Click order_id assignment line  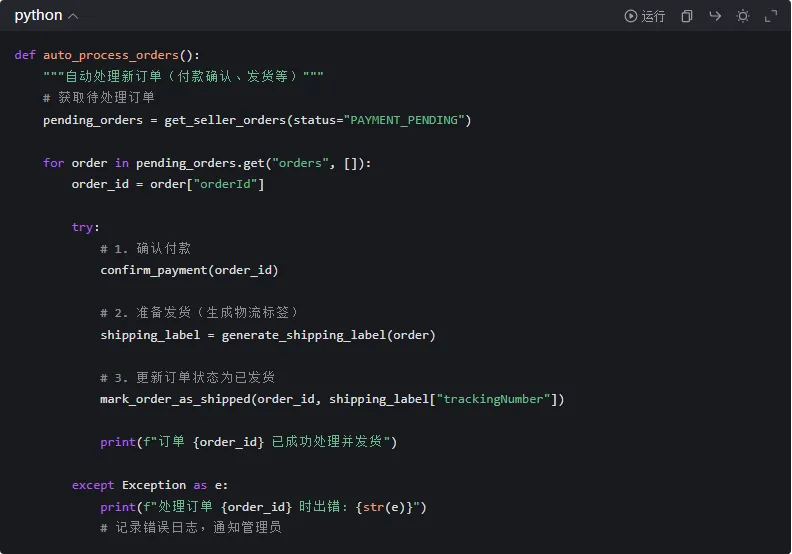168,184
